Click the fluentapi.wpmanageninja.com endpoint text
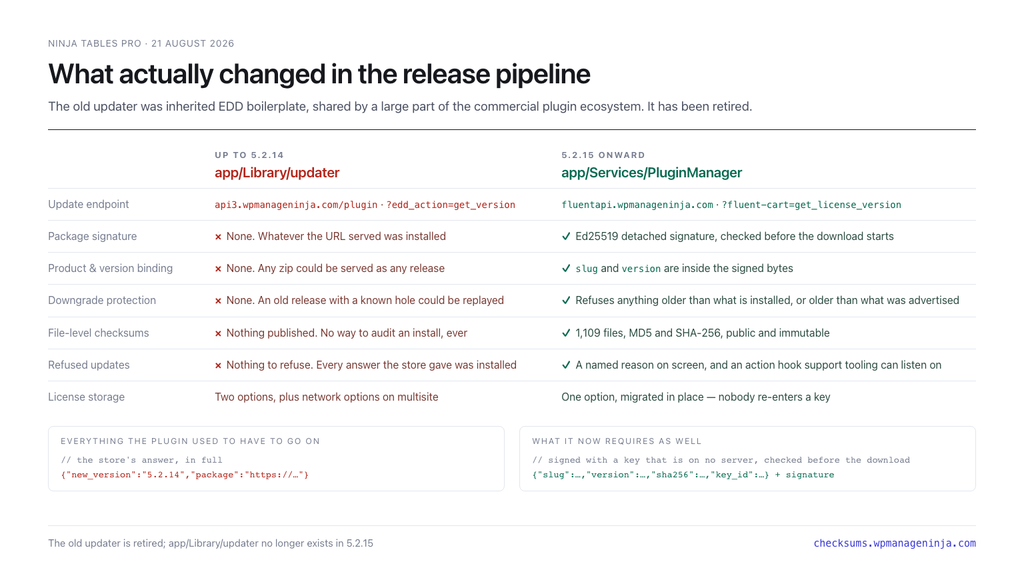This screenshot has width=1024, height=576. (637, 205)
